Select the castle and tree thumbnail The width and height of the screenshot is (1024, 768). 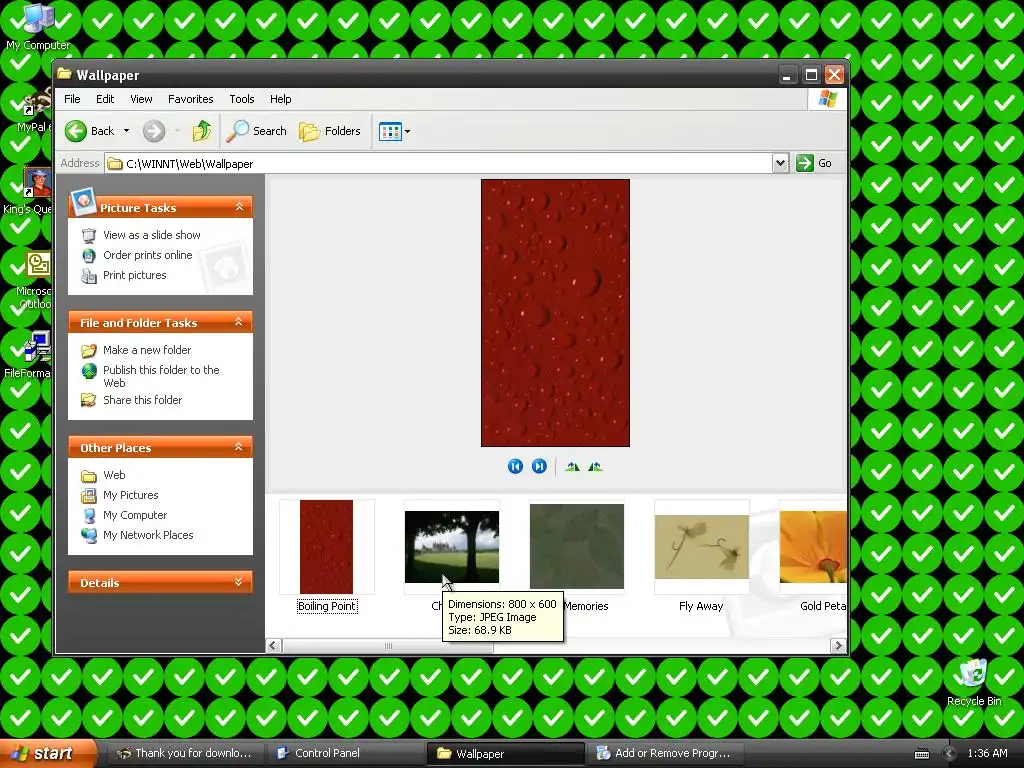tap(452, 547)
